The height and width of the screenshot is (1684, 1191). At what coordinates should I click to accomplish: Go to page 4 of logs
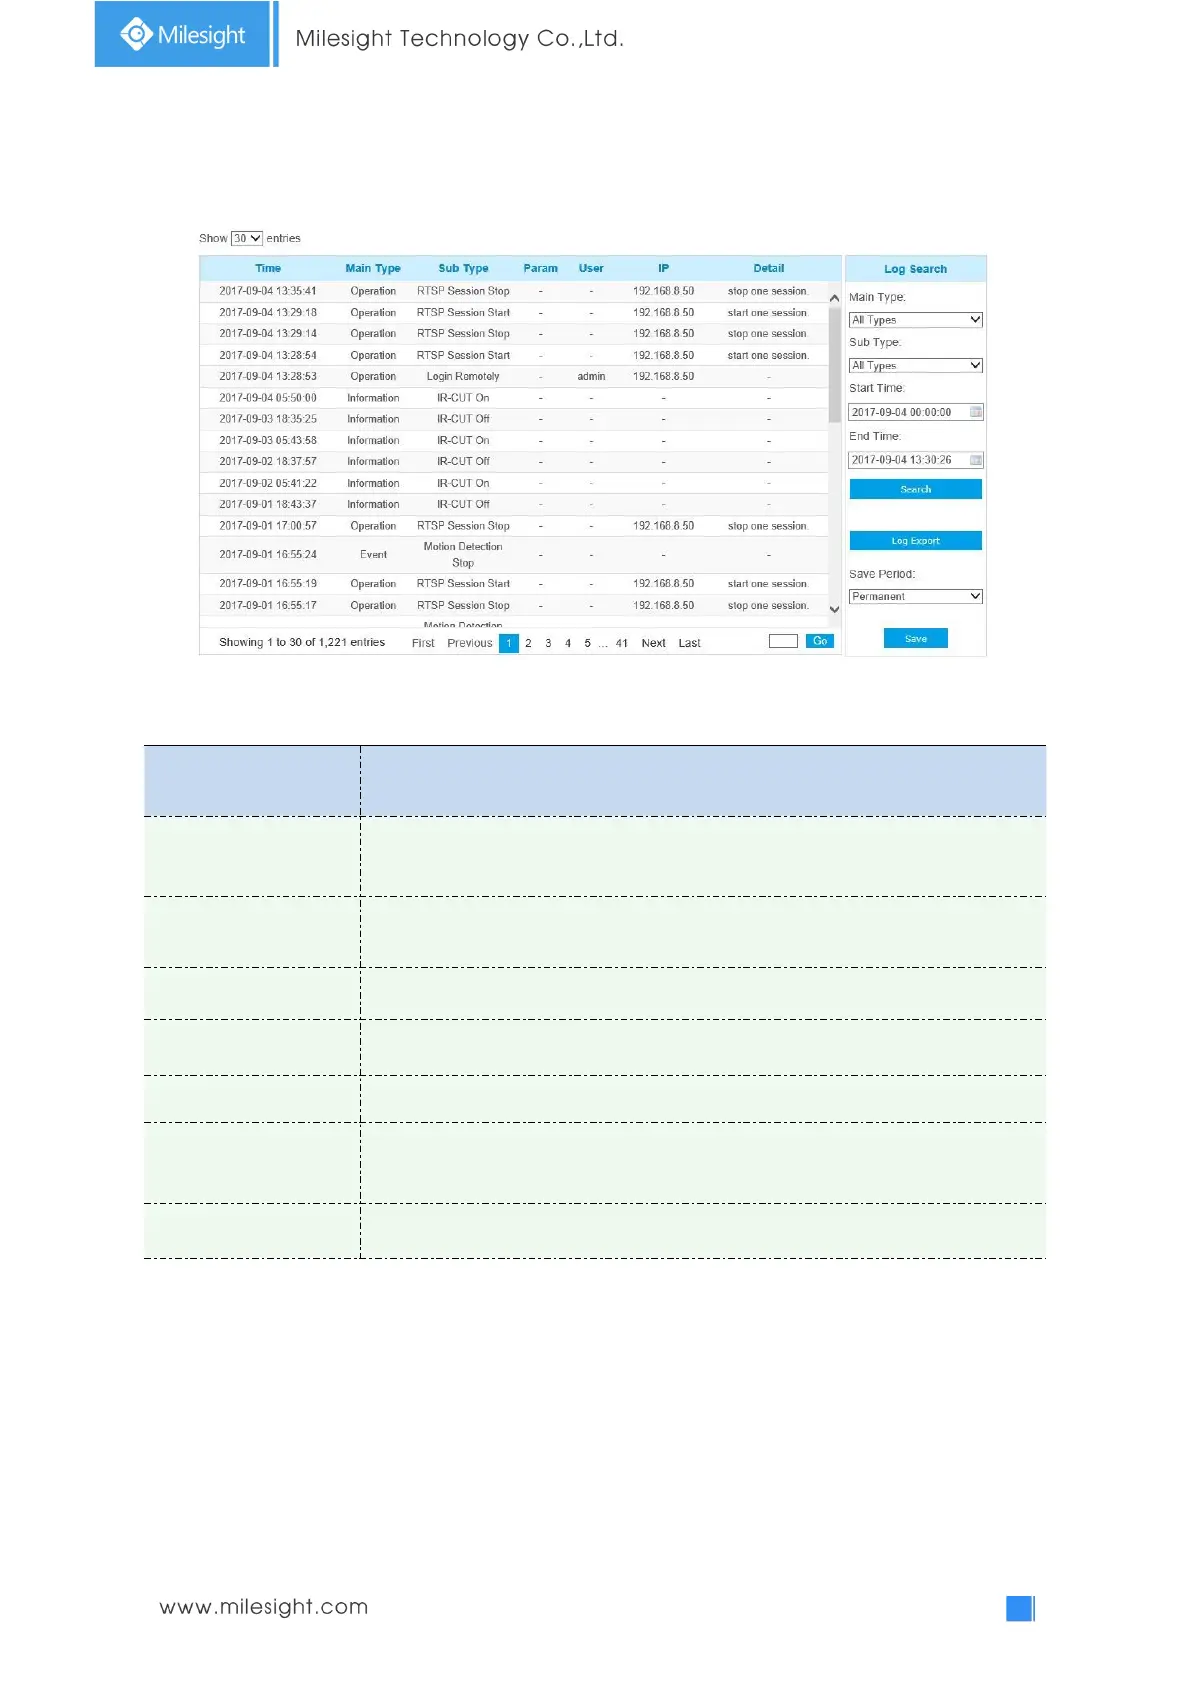tap(568, 643)
